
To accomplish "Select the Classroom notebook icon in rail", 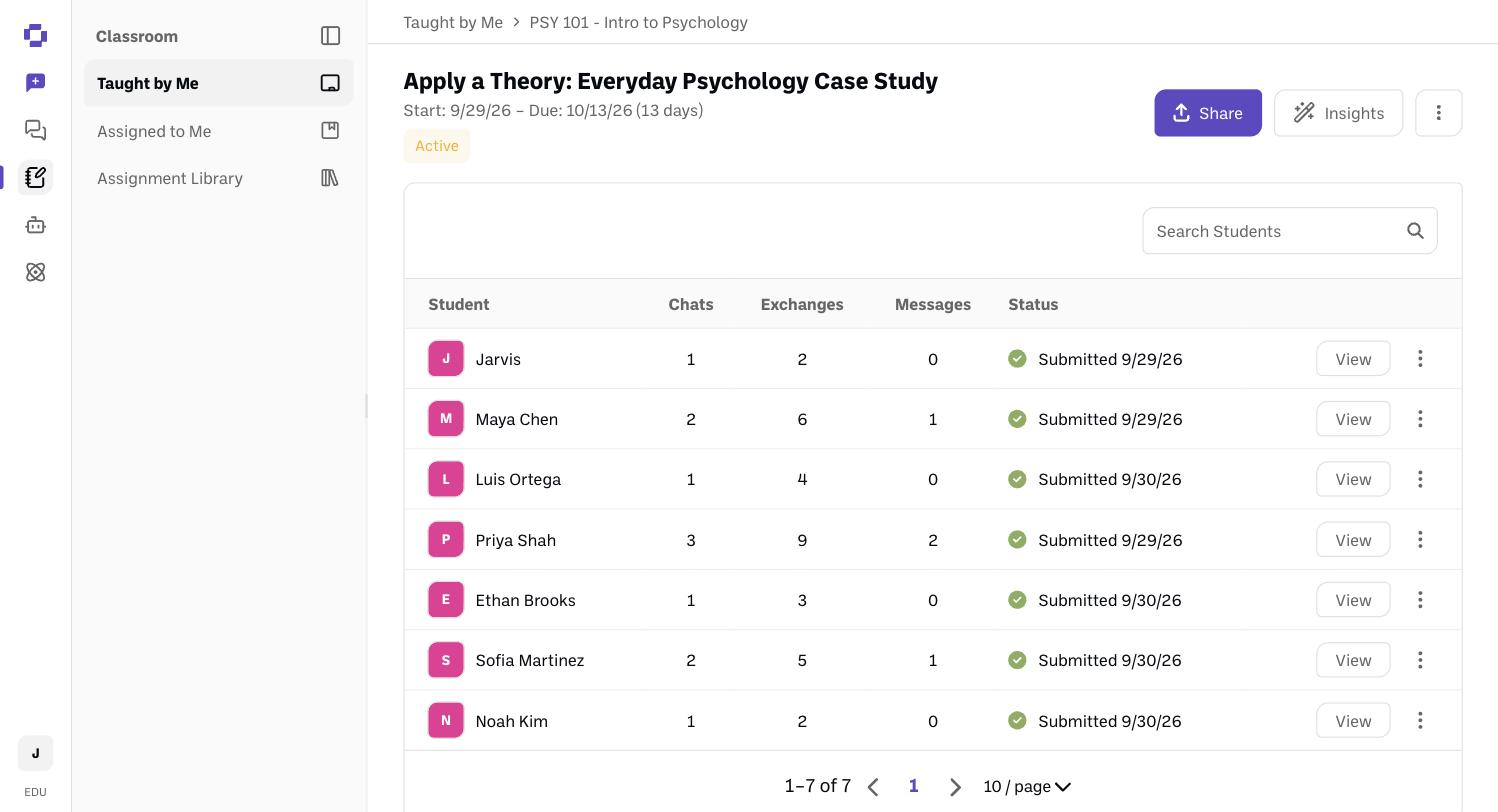I will pos(35,177).
